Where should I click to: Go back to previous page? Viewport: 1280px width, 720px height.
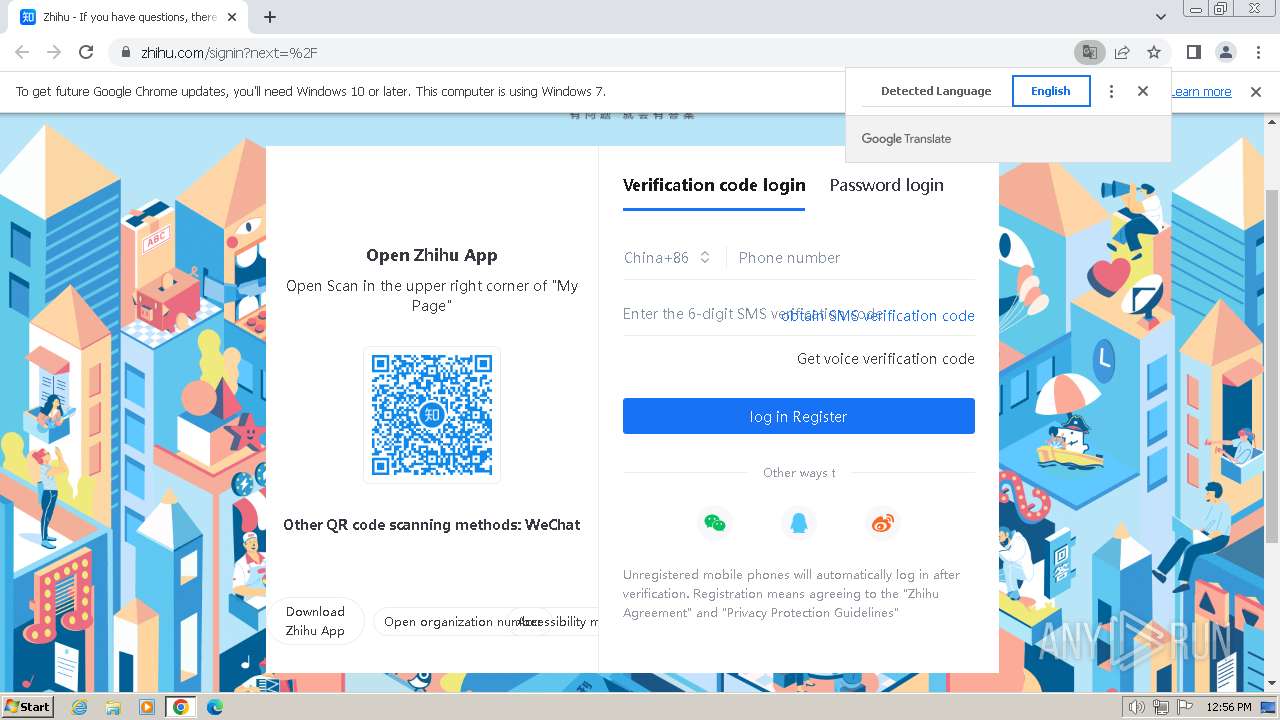22,52
